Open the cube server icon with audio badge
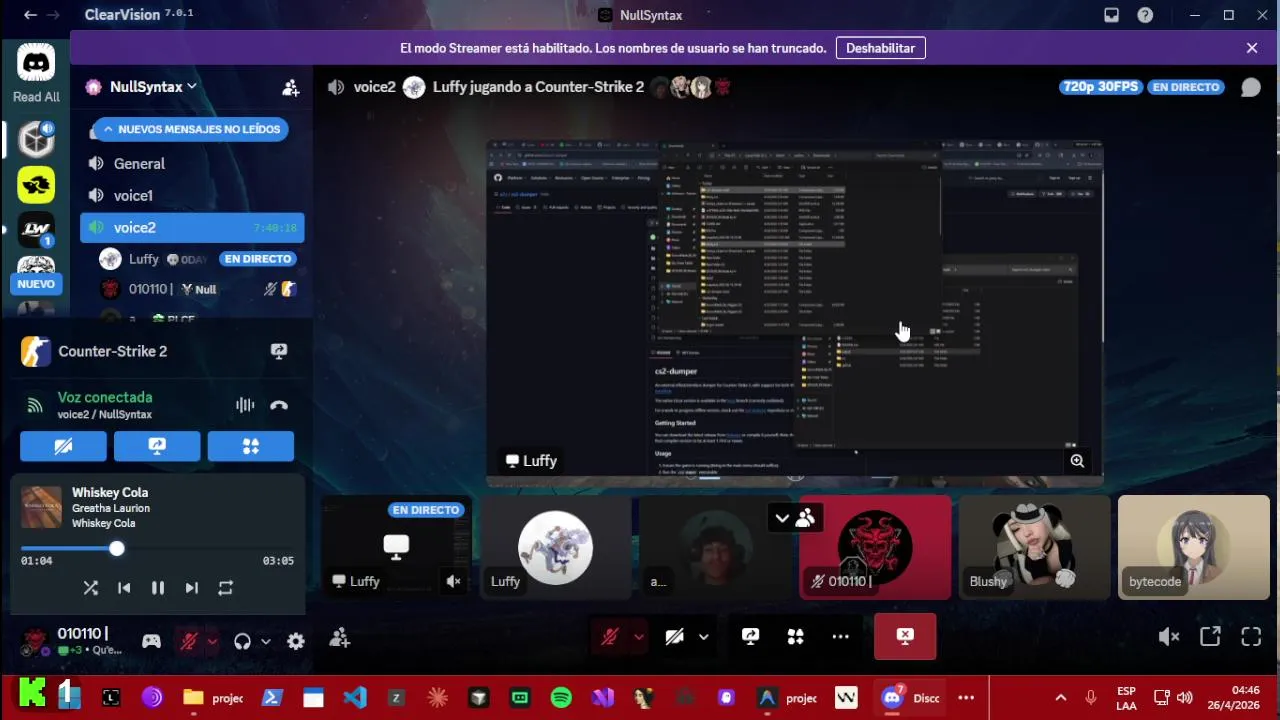 coord(36,139)
